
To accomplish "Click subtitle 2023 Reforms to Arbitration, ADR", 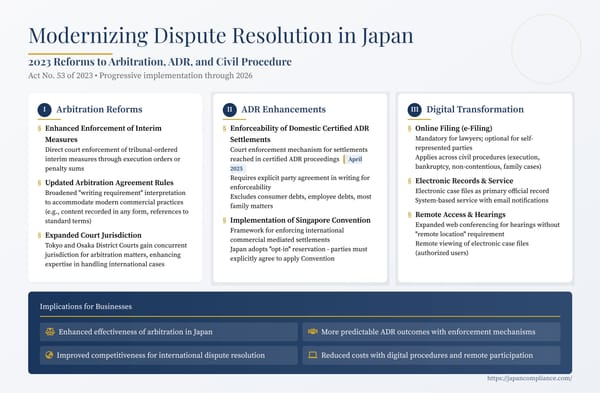I will coord(160,62).
